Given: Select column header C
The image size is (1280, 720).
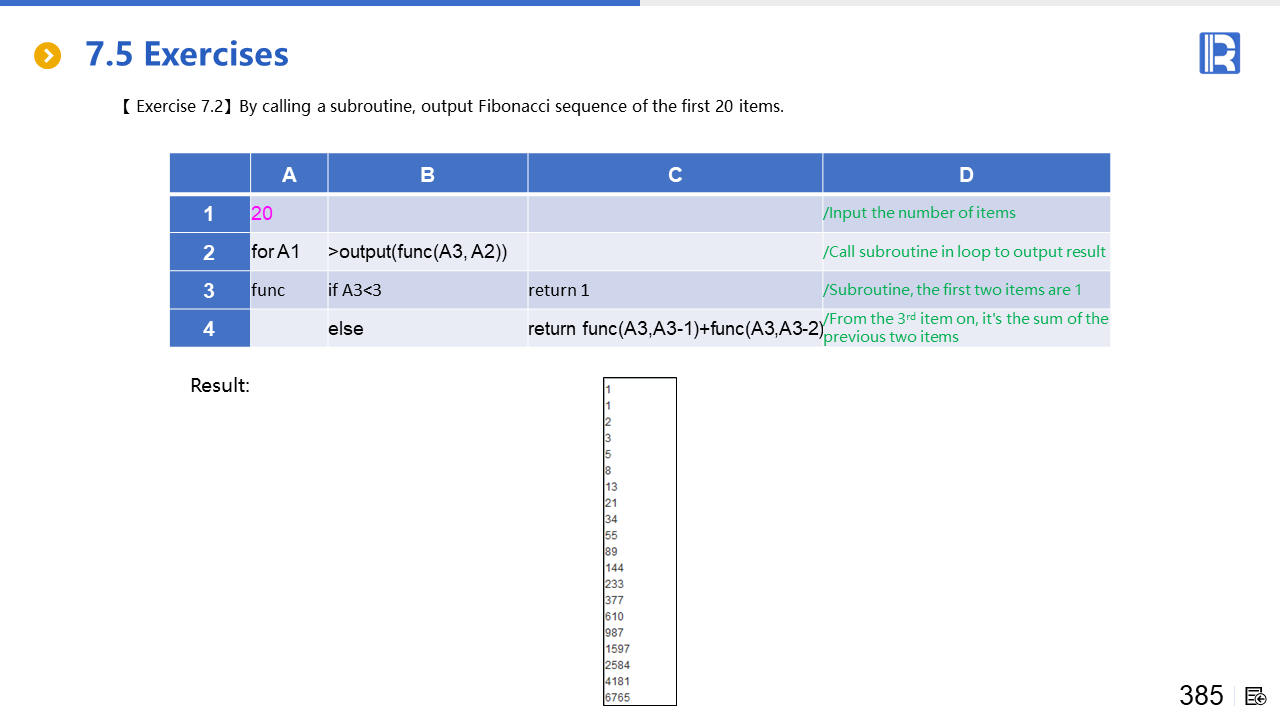Looking at the screenshot, I should point(675,174).
